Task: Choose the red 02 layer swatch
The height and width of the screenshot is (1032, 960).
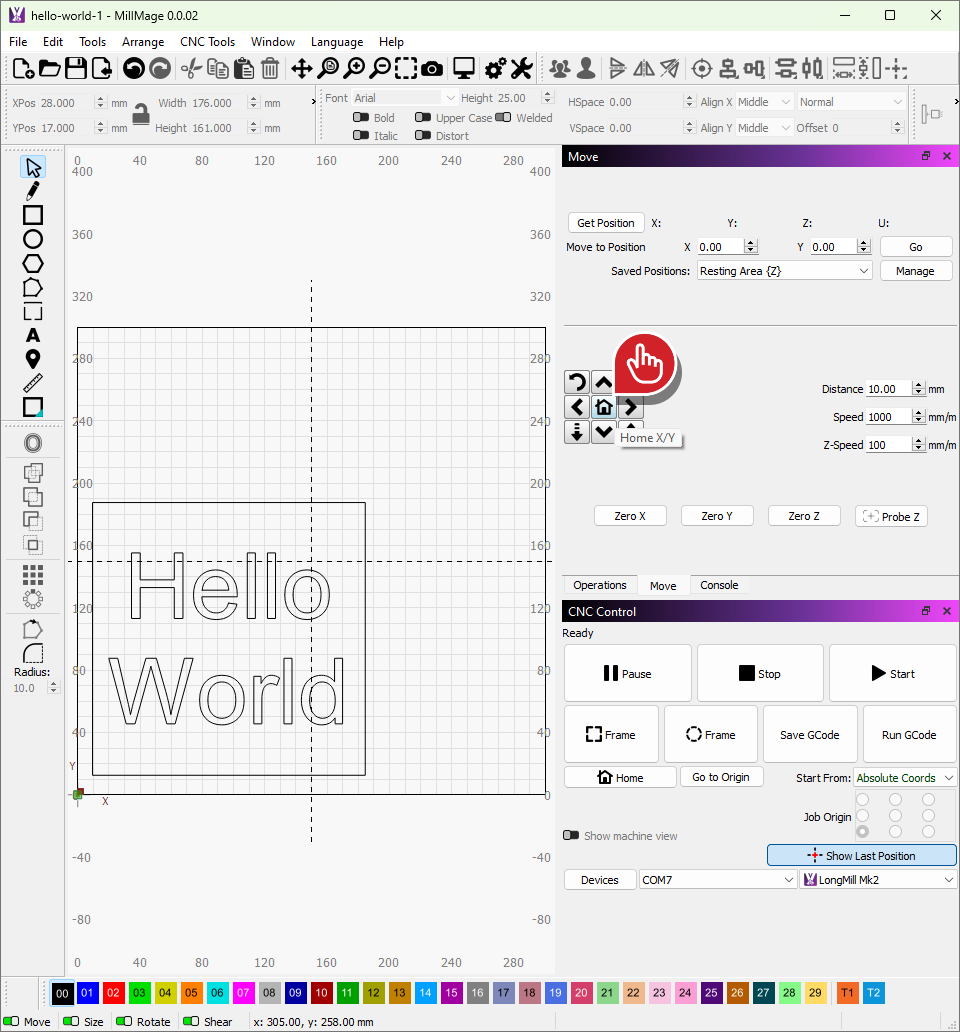Action: pyautogui.click(x=113, y=993)
